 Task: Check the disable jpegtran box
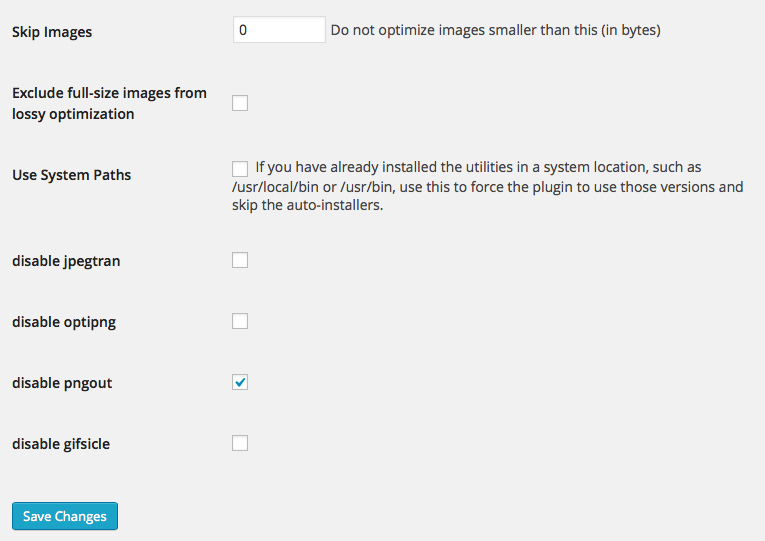pos(240,260)
